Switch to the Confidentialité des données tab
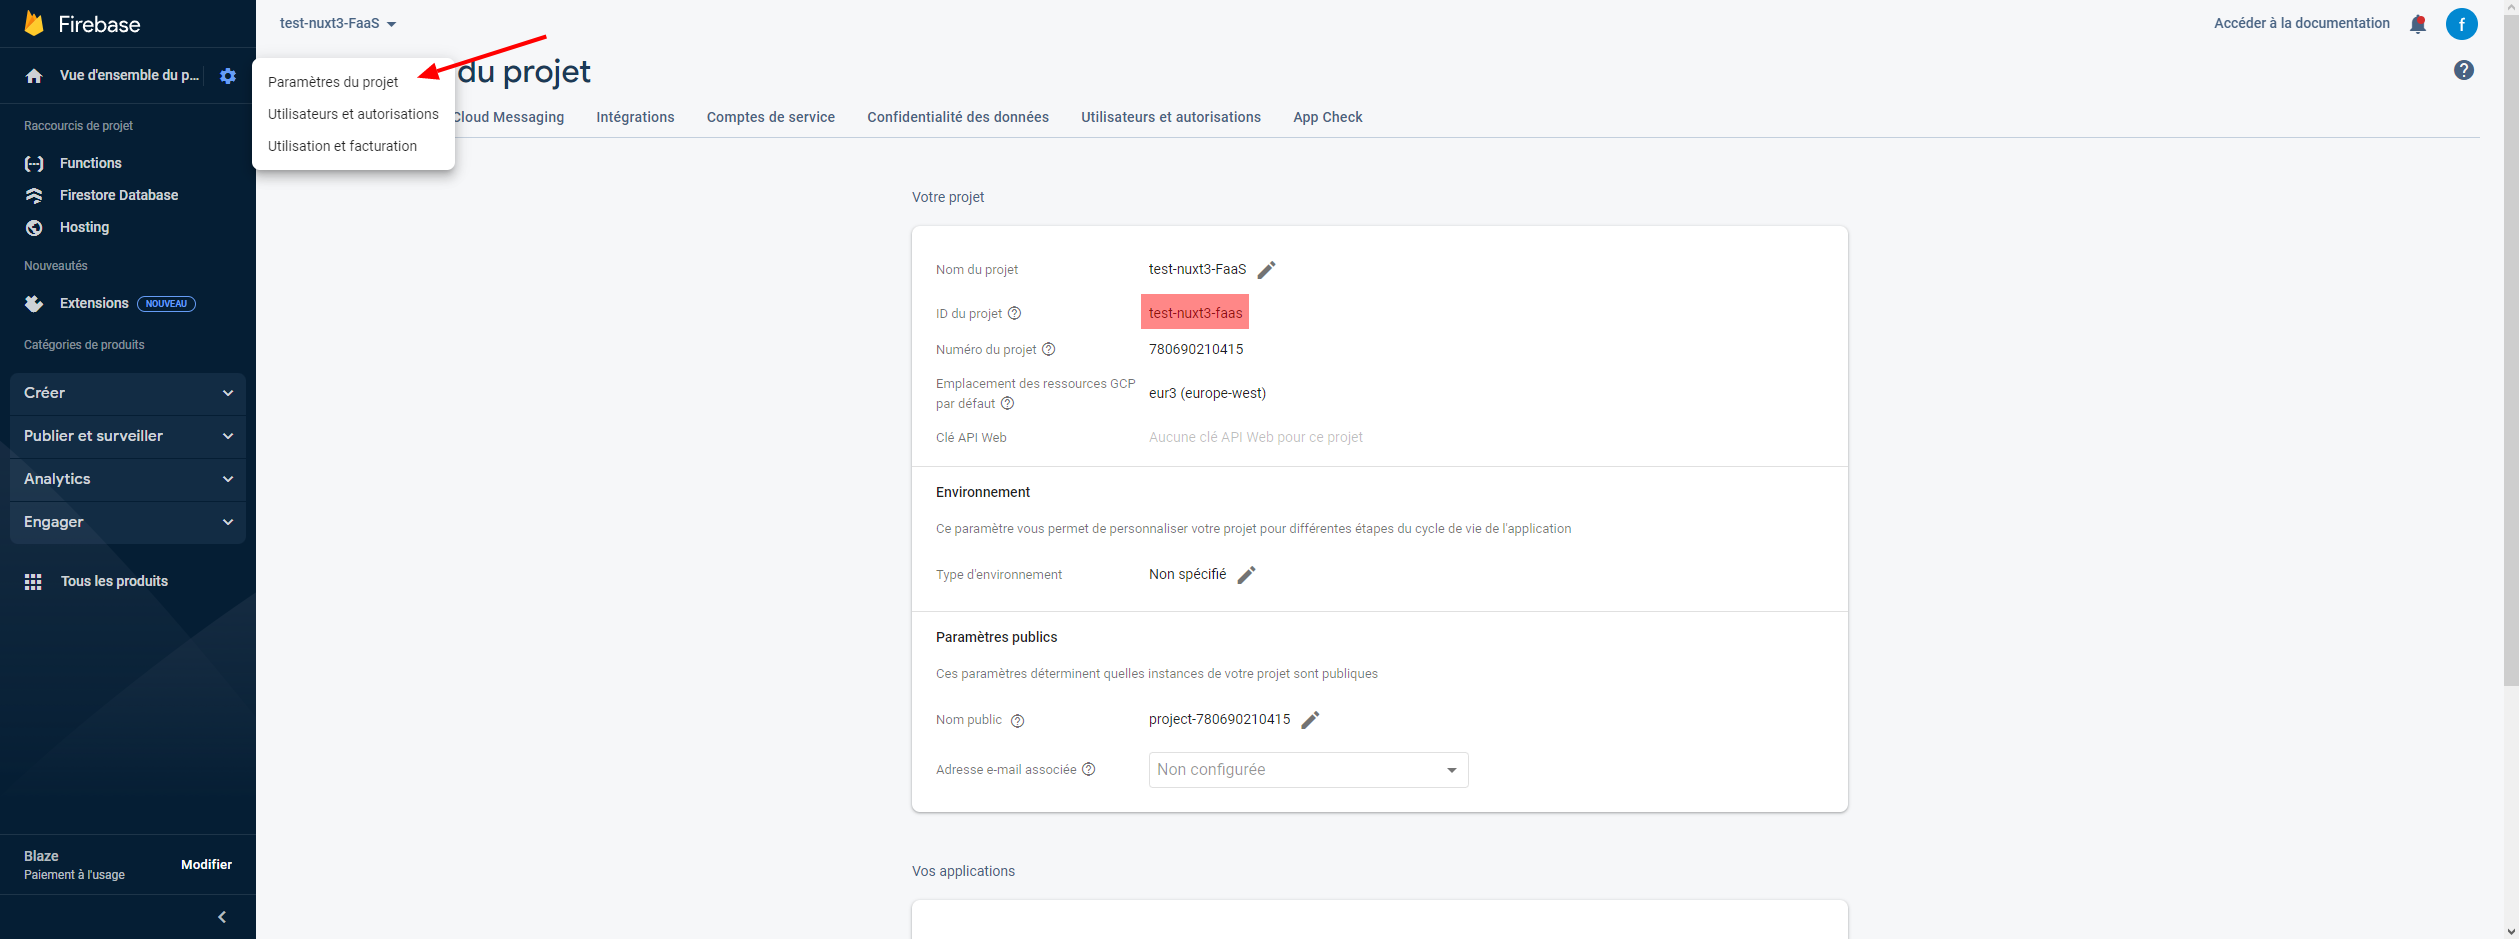Viewport: 2519px width, 939px height. pyautogui.click(x=958, y=117)
